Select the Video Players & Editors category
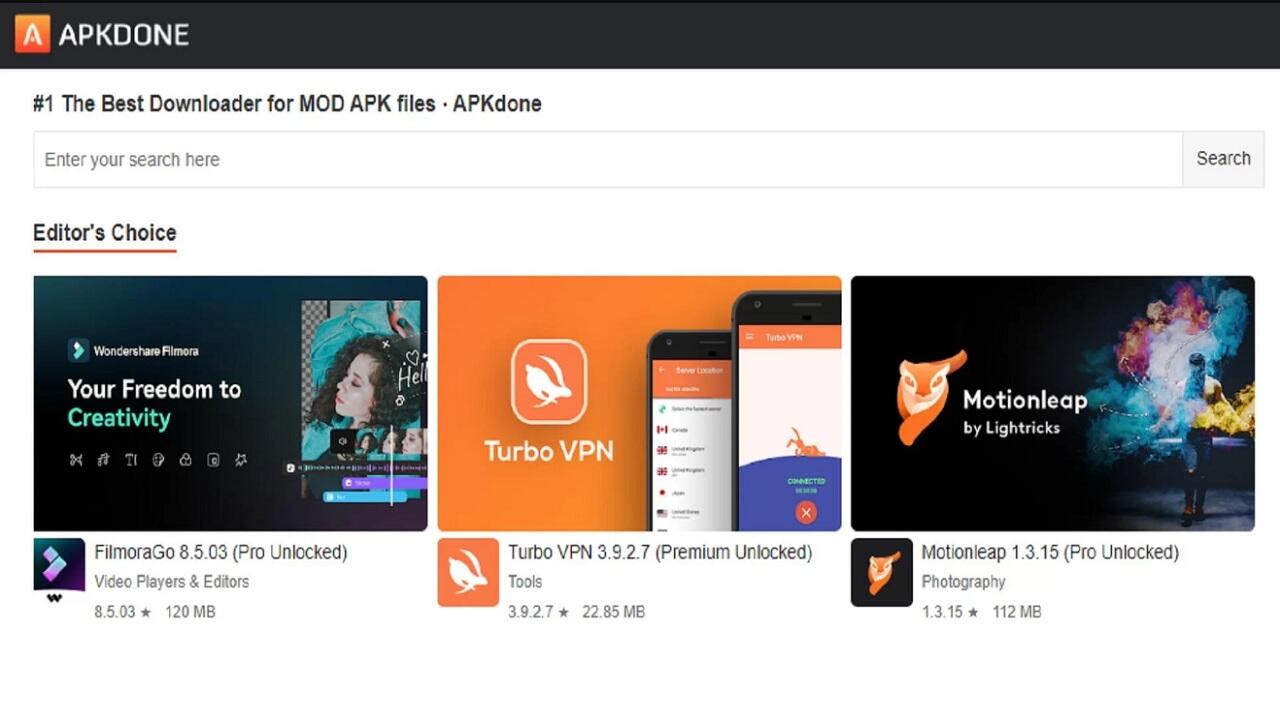 [x=172, y=581]
